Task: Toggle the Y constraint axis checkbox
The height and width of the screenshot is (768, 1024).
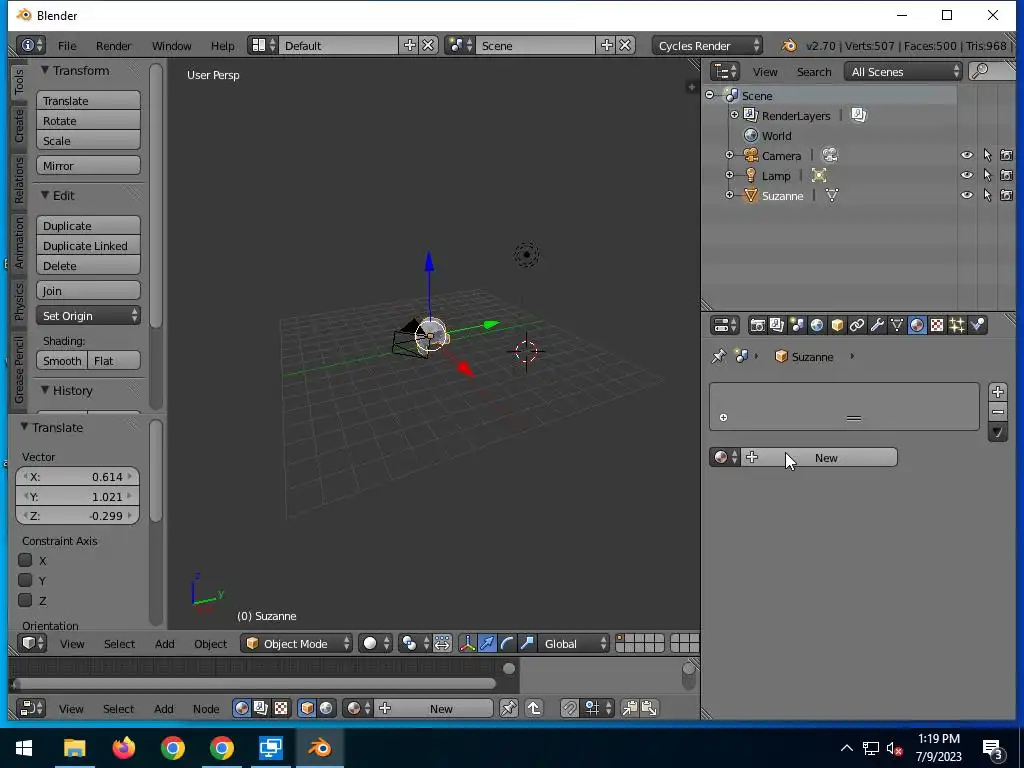Action: point(25,580)
